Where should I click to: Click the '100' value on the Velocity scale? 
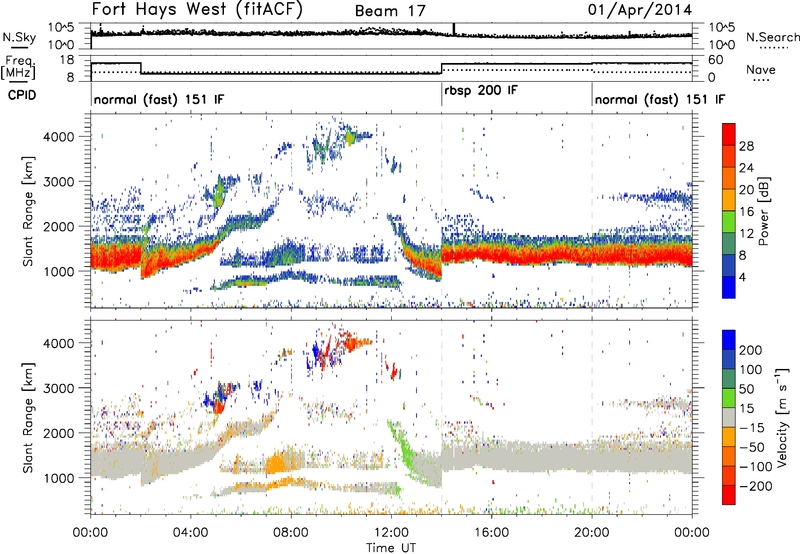(751, 370)
